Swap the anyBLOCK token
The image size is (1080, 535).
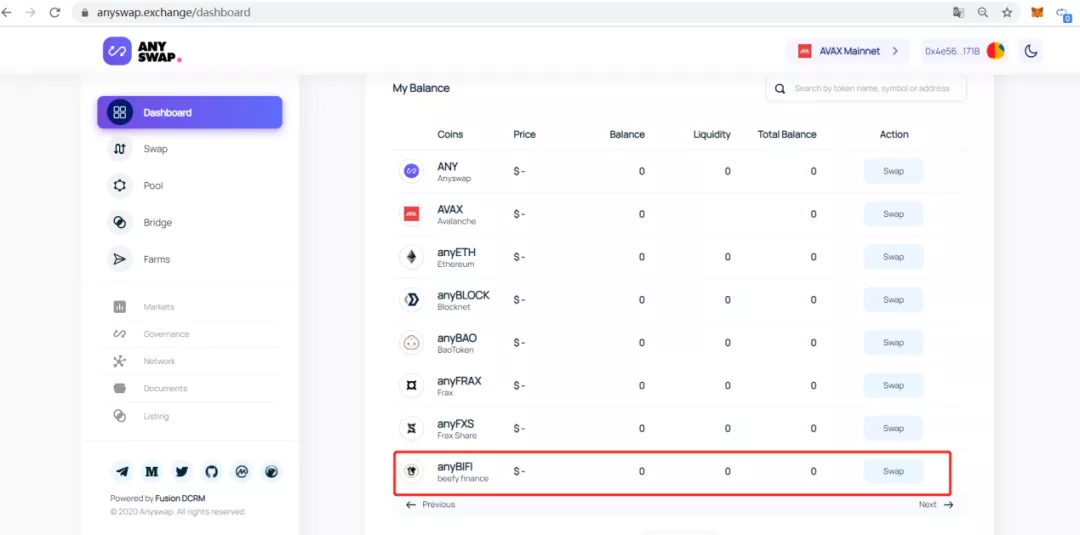[x=893, y=300]
